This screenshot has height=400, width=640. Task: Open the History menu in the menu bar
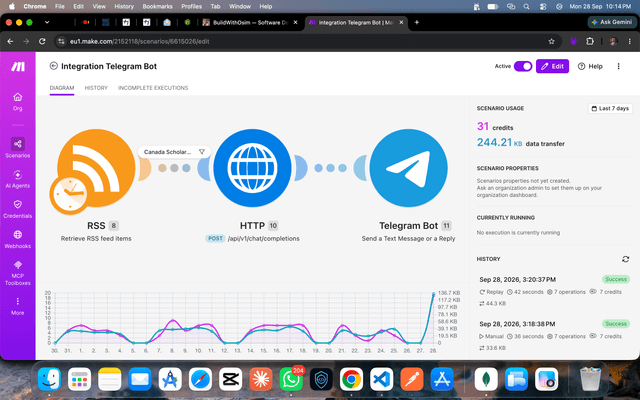point(124,6)
